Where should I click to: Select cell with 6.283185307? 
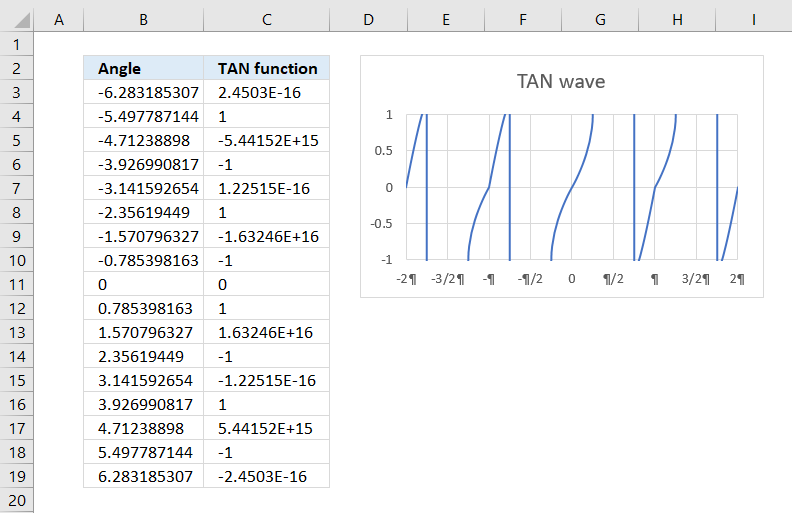coord(143,476)
